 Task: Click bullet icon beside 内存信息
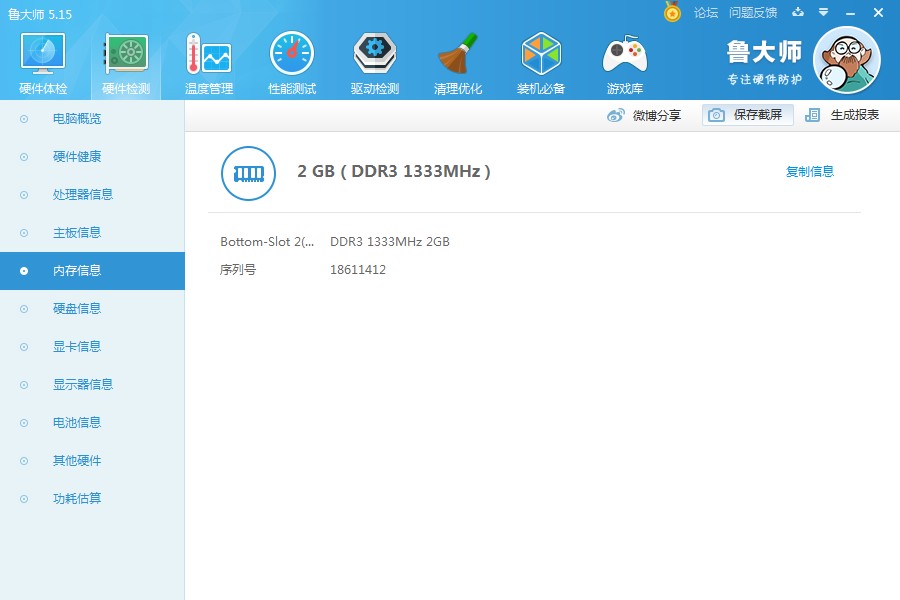(24, 271)
